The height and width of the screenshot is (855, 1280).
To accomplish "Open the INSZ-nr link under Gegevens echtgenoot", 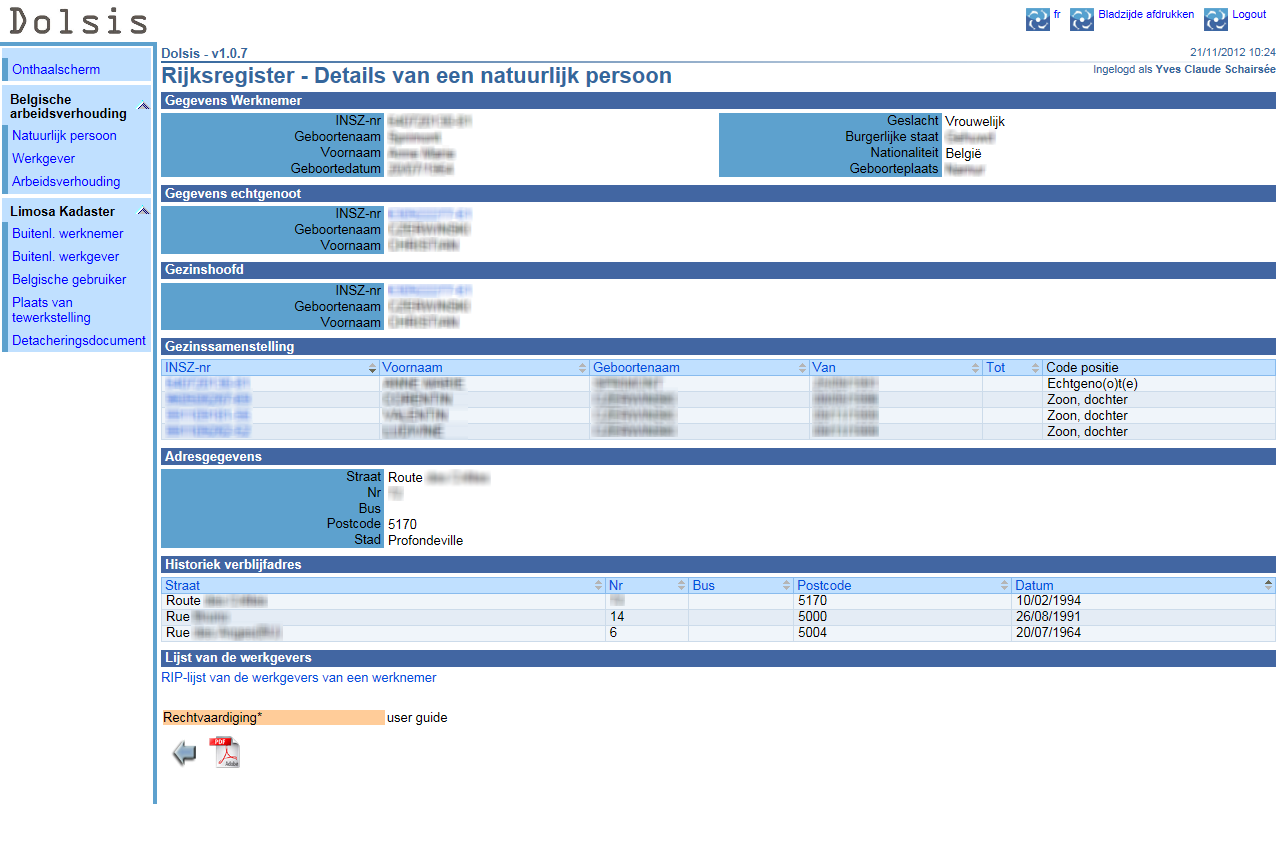I will 429,214.
